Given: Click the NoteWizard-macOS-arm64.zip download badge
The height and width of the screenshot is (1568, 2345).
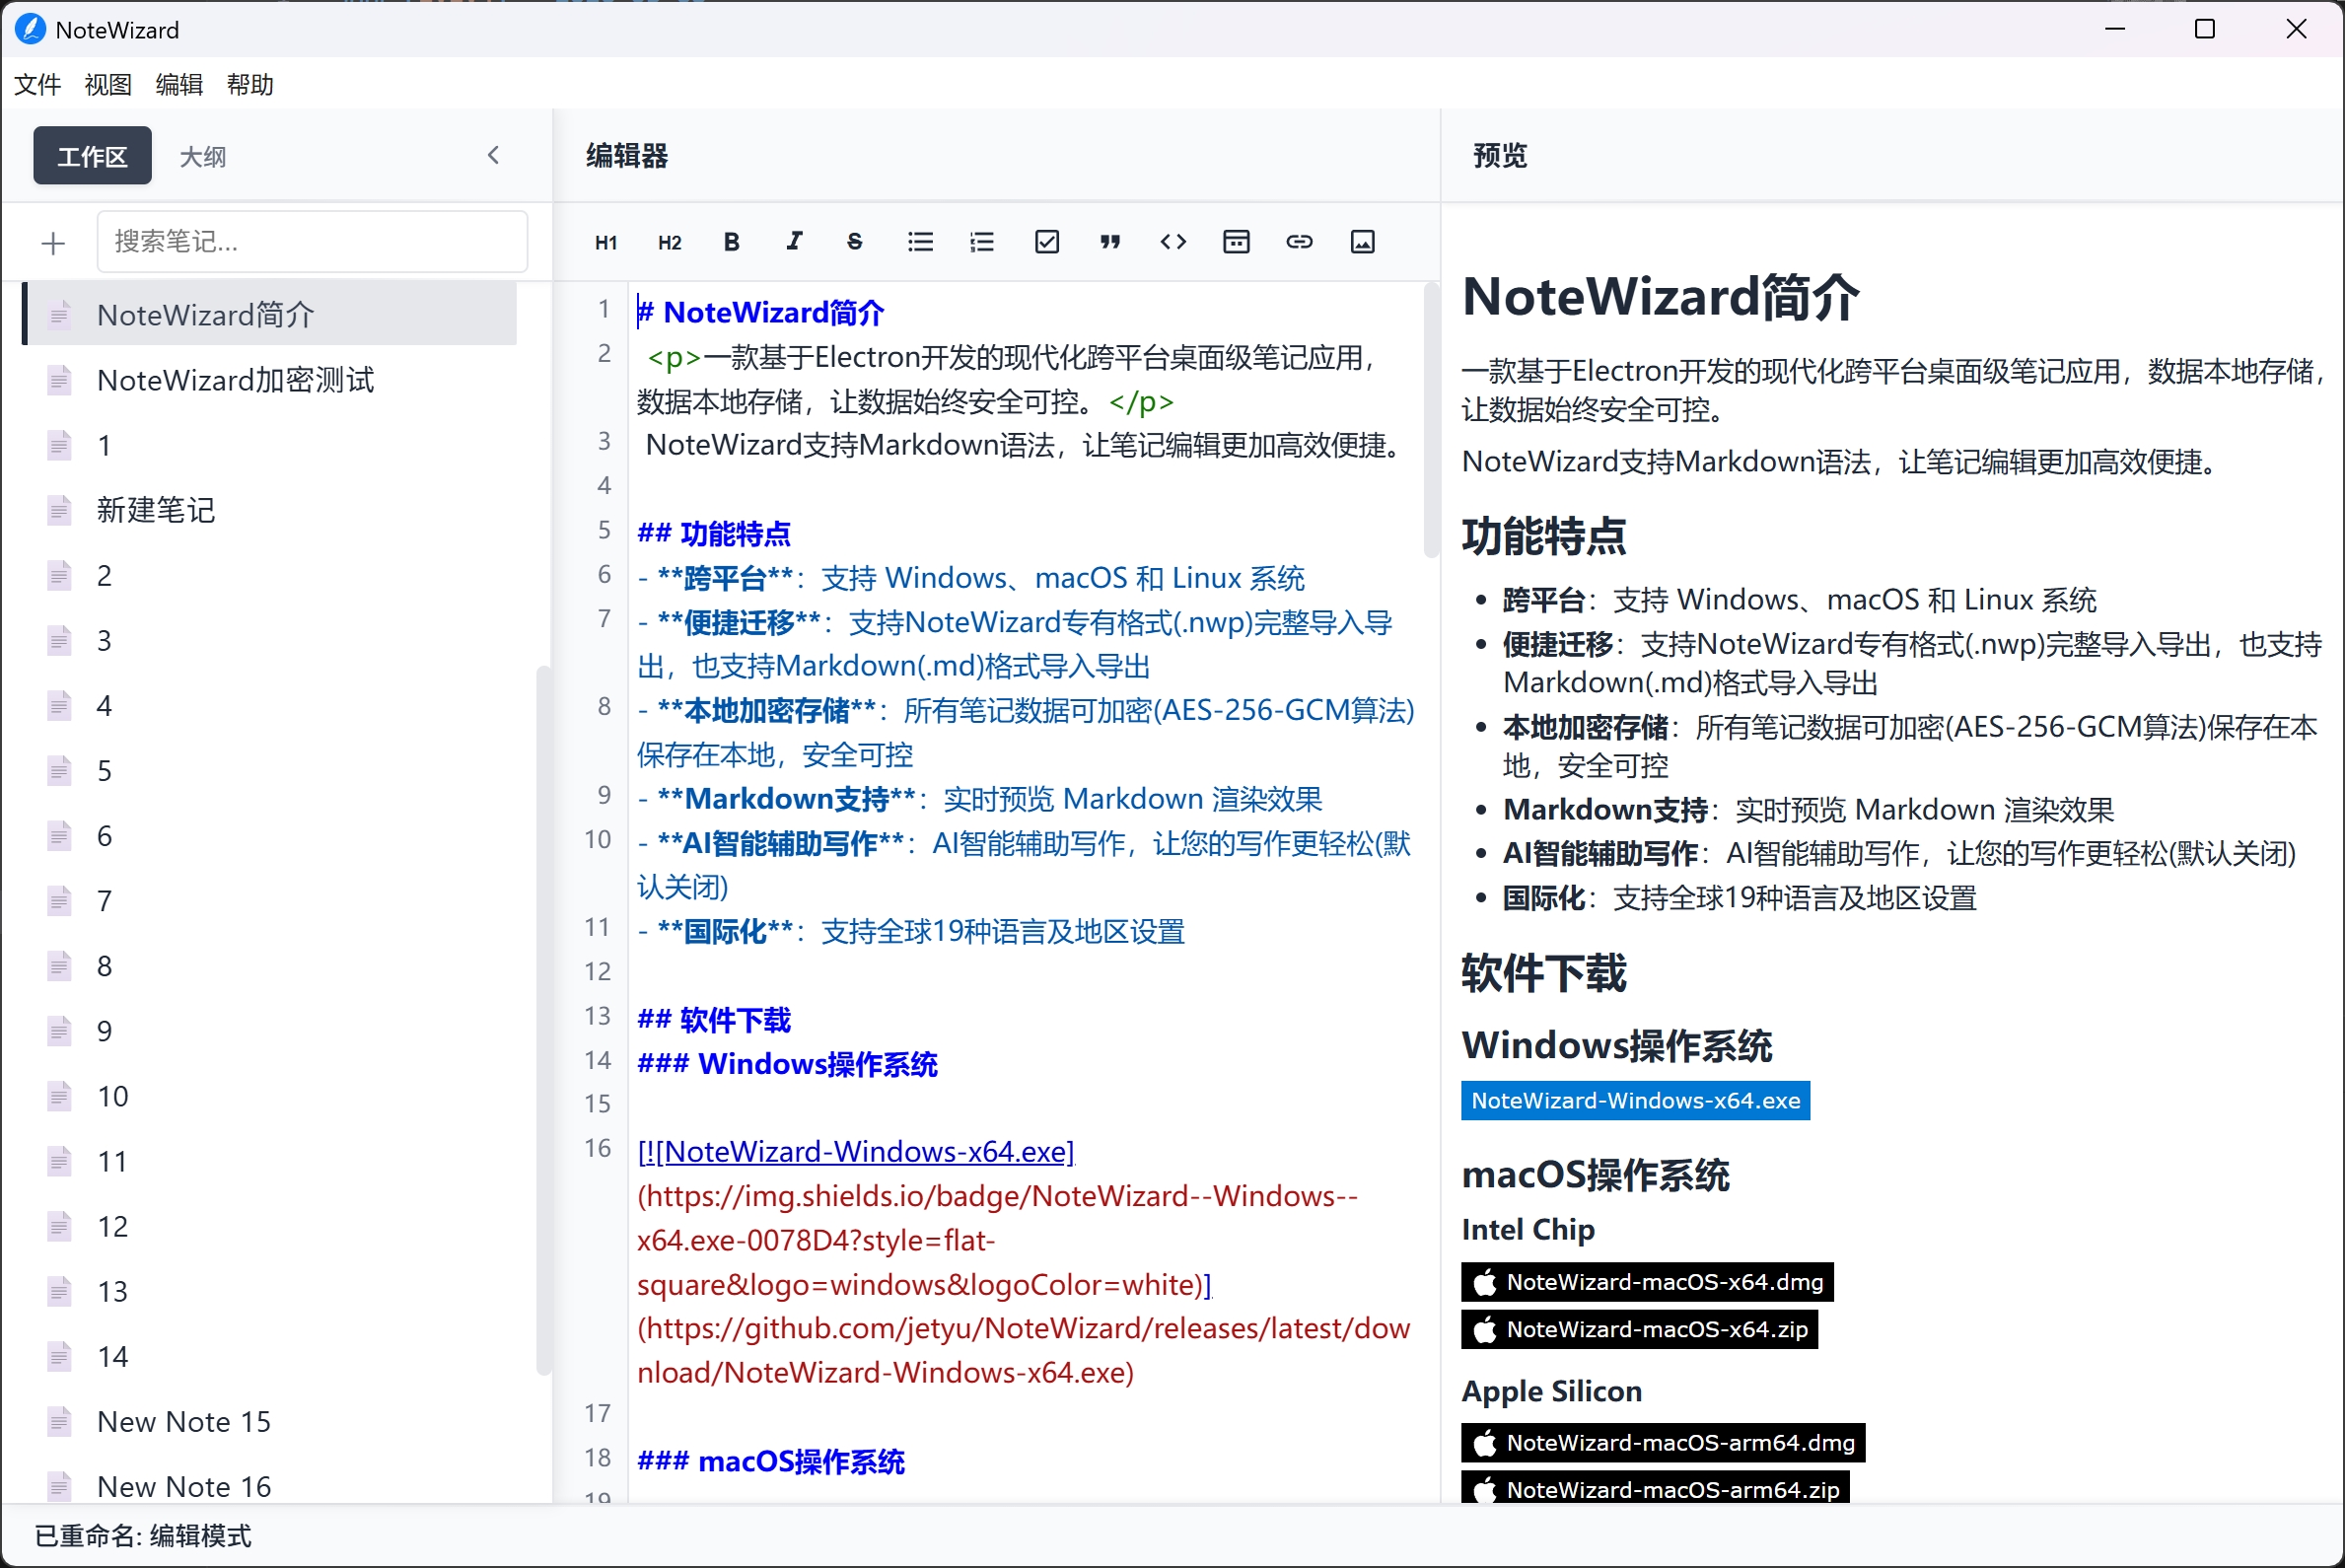Looking at the screenshot, I should [1655, 1489].
